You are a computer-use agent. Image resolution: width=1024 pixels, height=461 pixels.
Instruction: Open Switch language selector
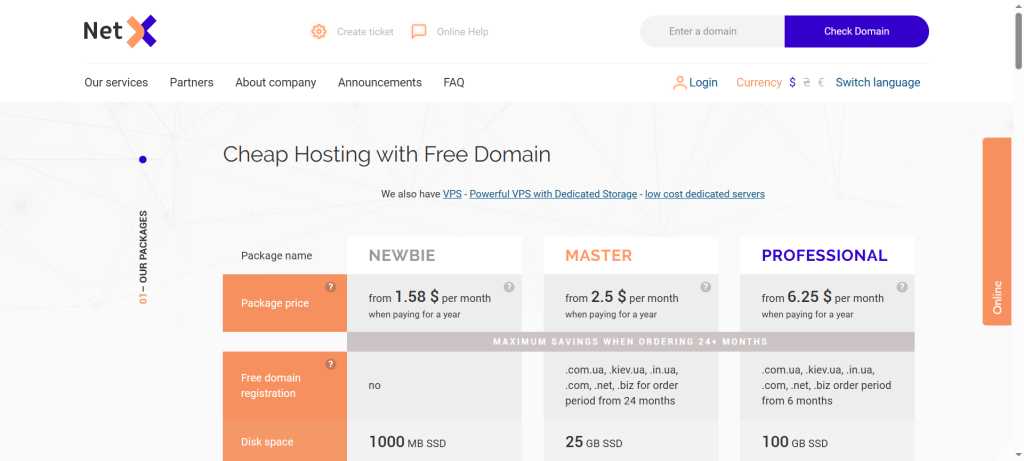pos(877,83)
